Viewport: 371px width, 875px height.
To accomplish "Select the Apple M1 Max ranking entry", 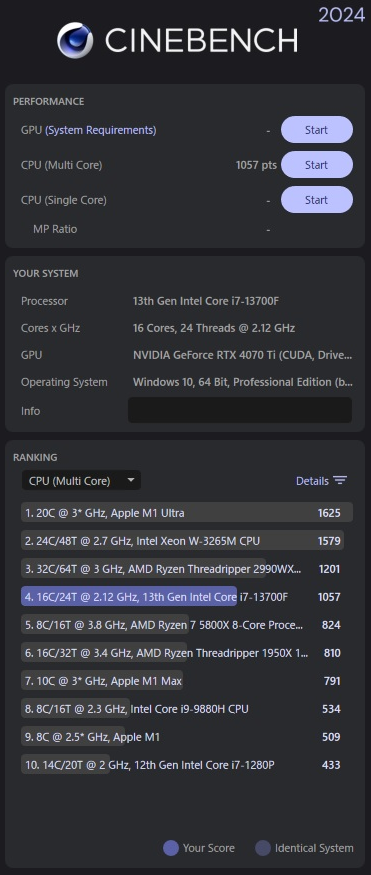I will pyautogui.click(x=187, y=681).
